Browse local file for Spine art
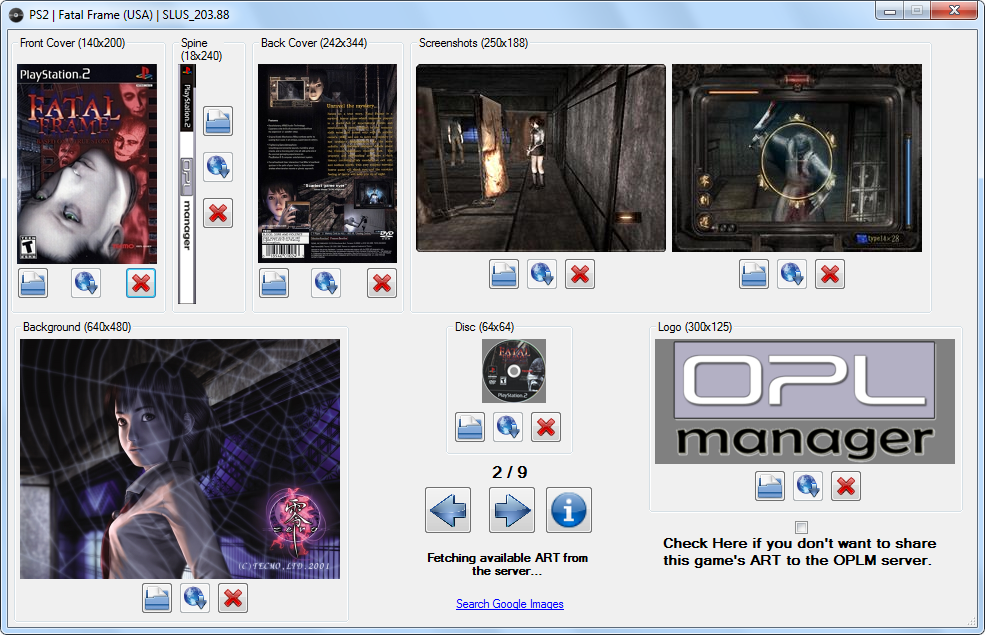985x635 pixels. (218, 121)
